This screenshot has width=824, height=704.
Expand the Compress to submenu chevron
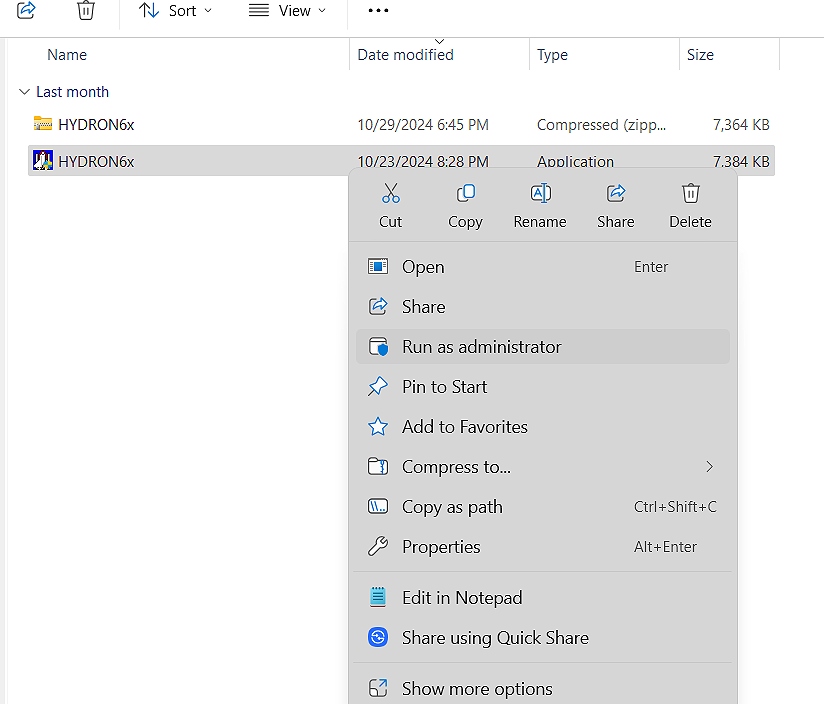[x=709, y=466]
